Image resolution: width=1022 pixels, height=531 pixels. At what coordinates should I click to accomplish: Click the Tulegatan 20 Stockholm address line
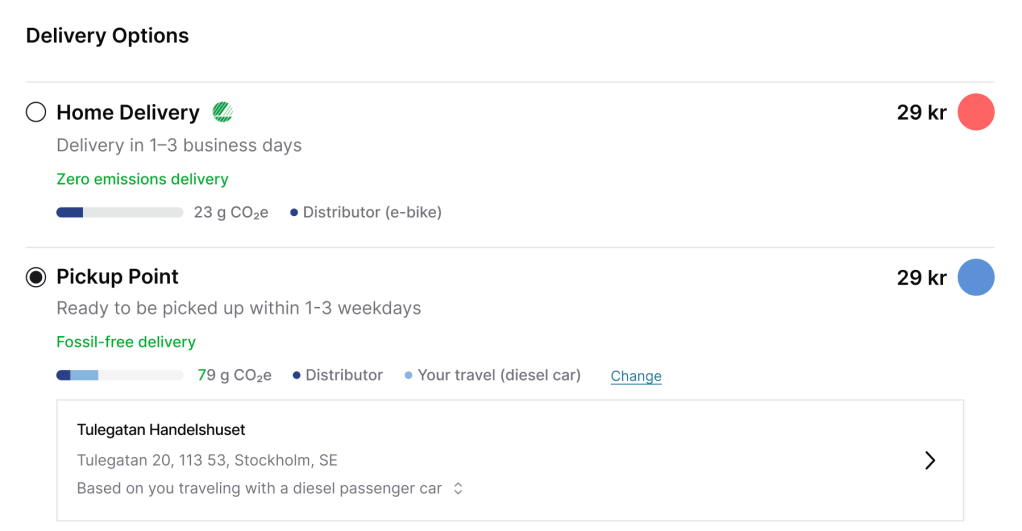(x=207, y=461)
